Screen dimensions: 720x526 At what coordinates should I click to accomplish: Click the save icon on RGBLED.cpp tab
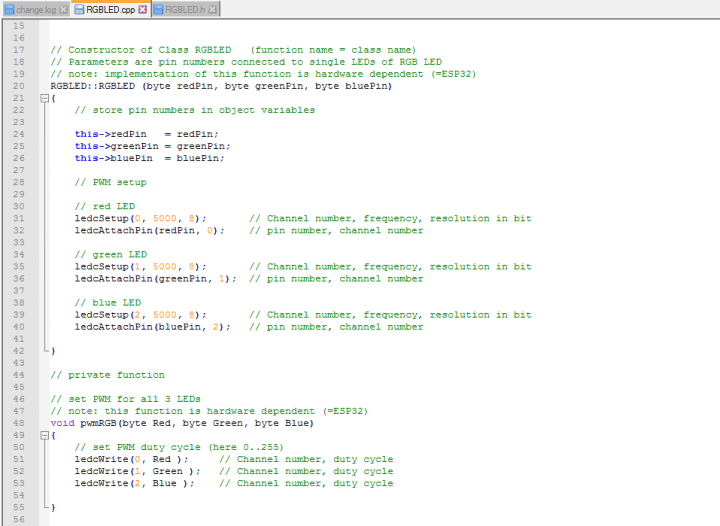click(x=79, y=10)
